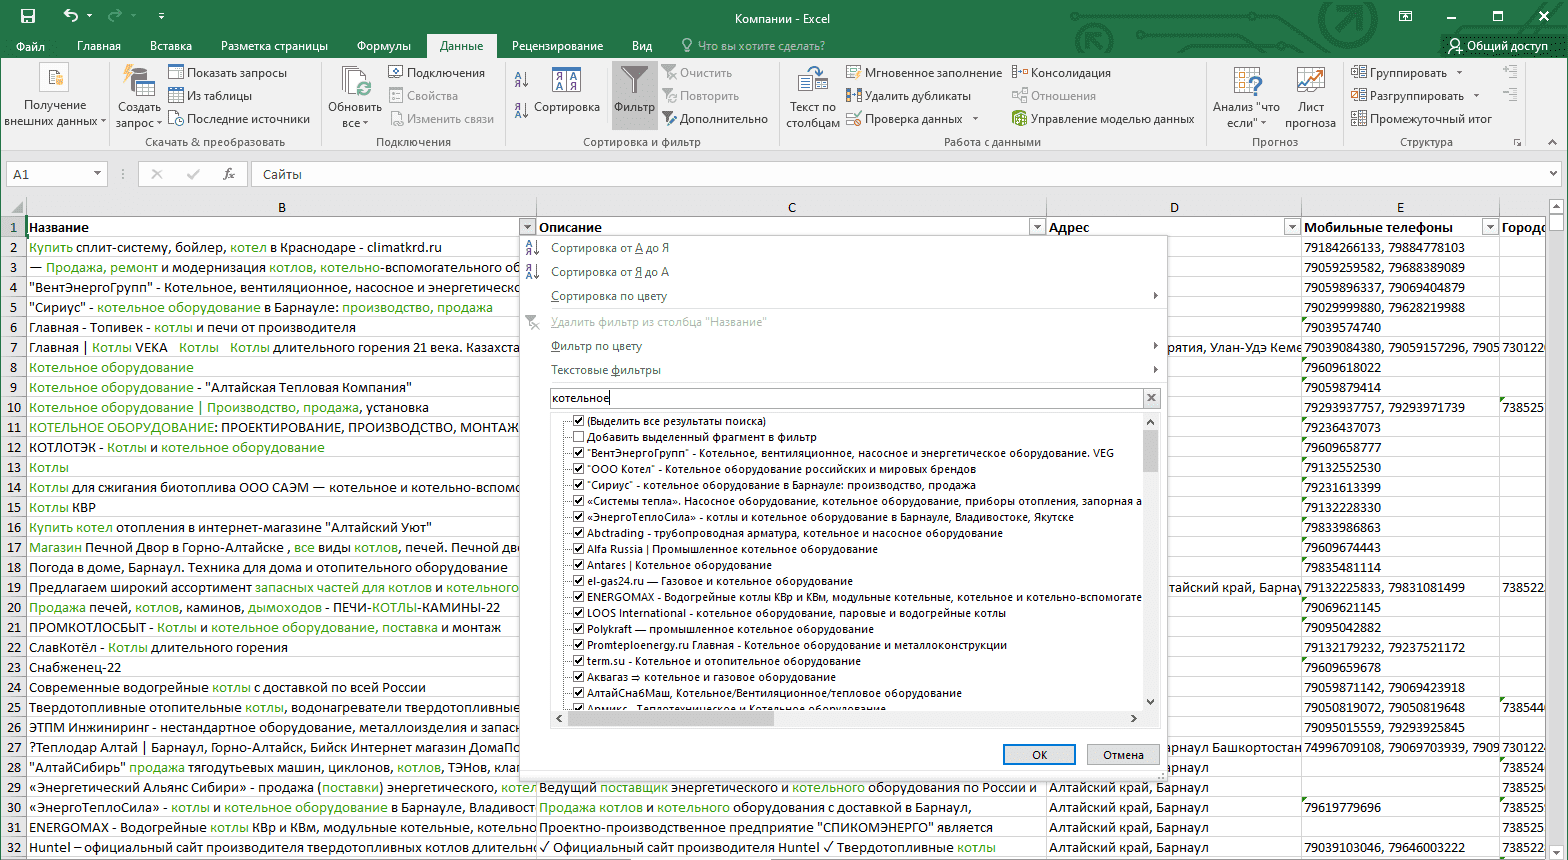
Task: Open the Файл tab
Action: (x=31, y=46)
